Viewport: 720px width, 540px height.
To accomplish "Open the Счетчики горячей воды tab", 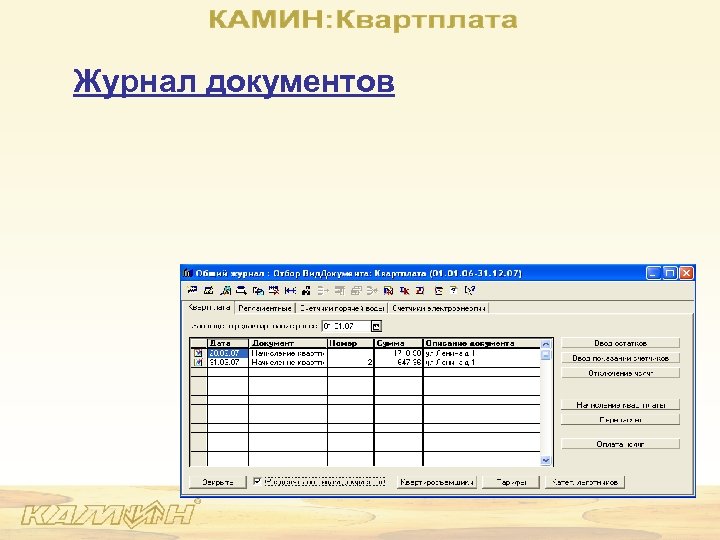I will click(x=342, y=308).
